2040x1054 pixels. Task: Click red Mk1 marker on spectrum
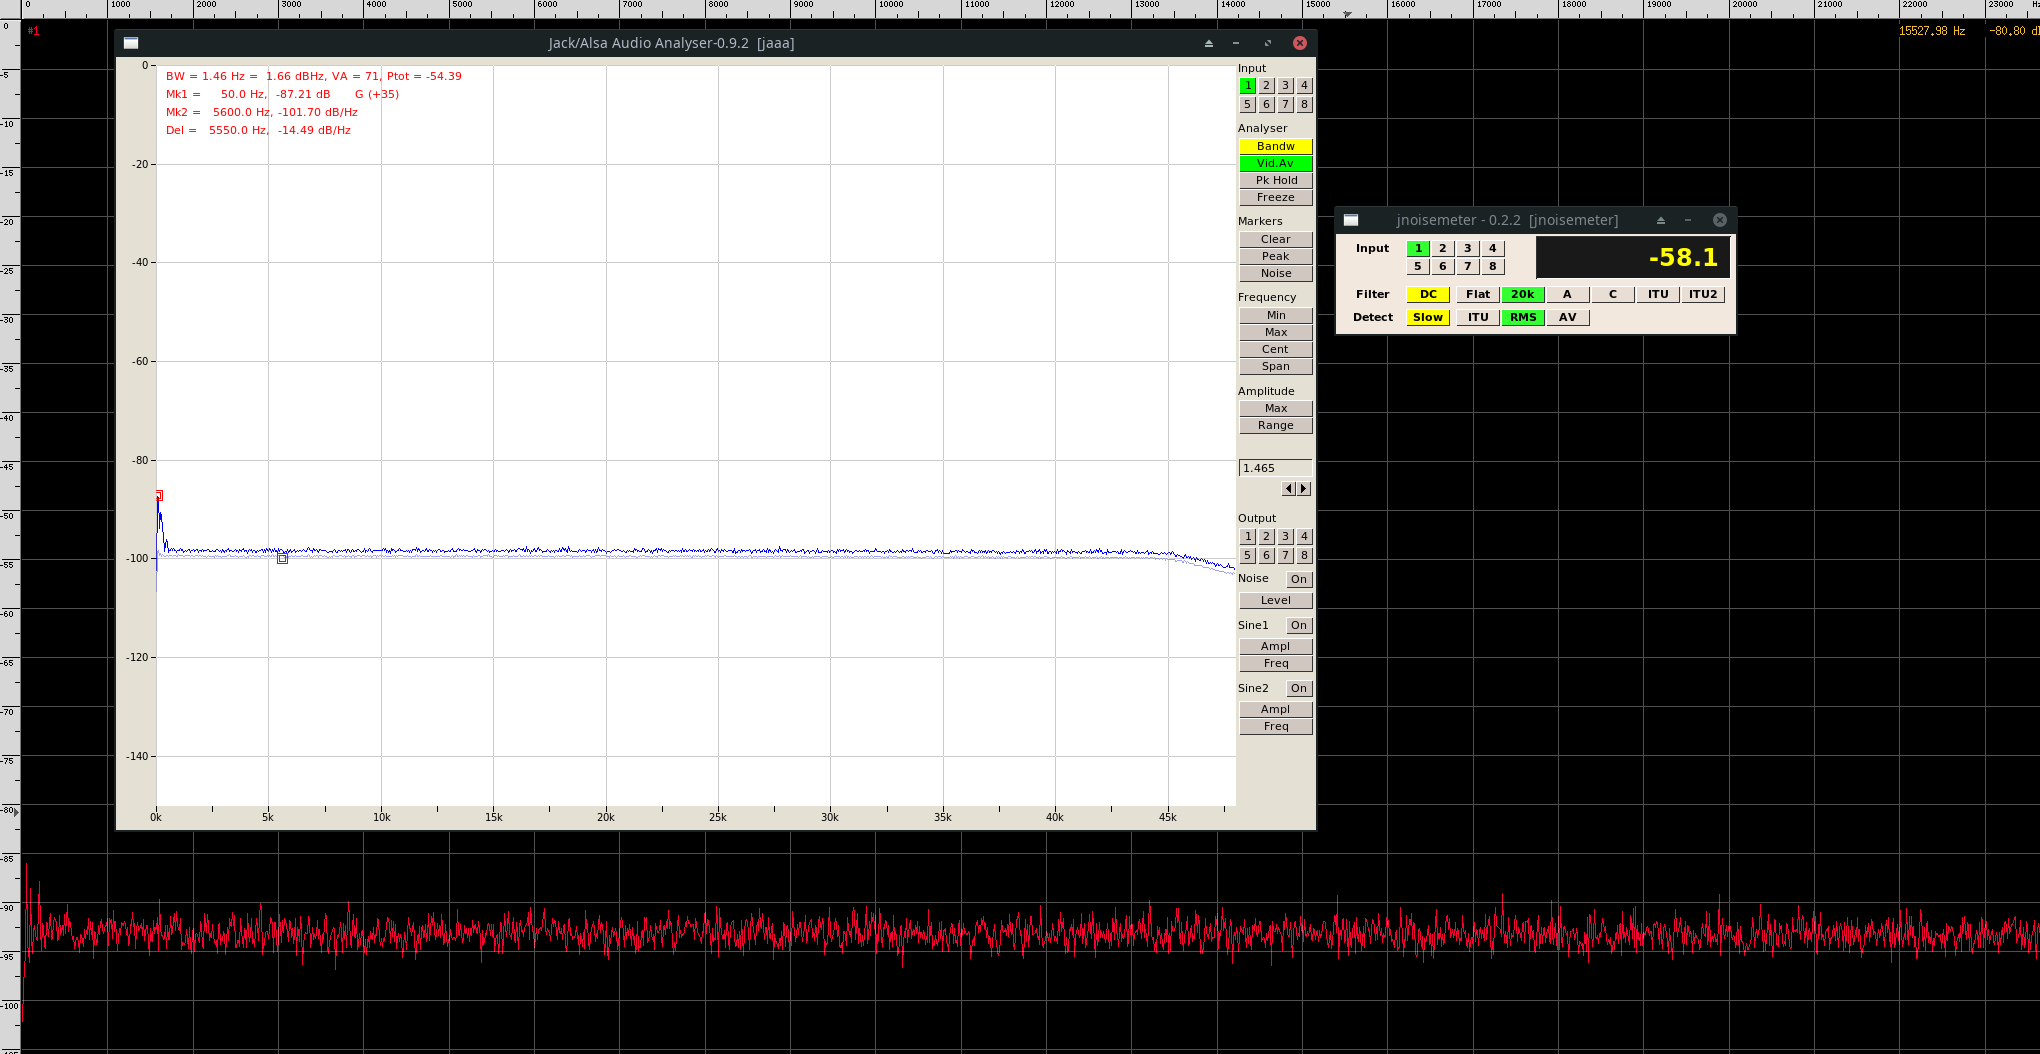(x=159, y=496)
